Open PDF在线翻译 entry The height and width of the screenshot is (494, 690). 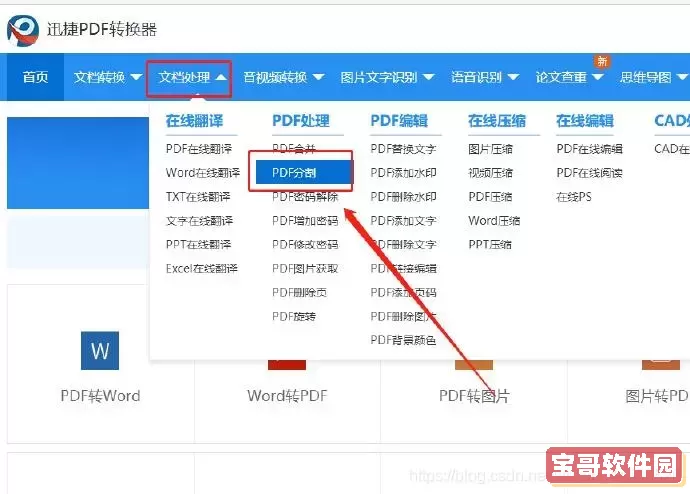pyautogui.click(x=199, y=149)
